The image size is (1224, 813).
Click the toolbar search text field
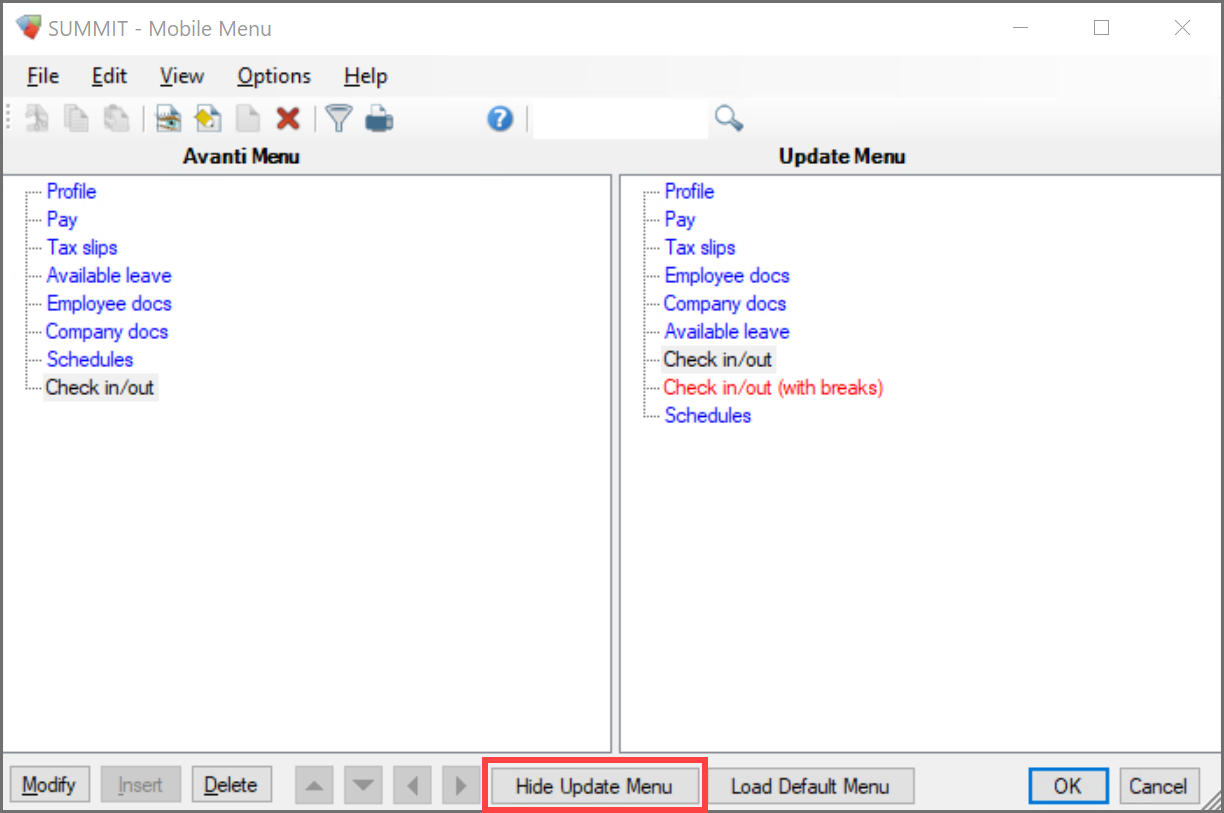[620, 119]
